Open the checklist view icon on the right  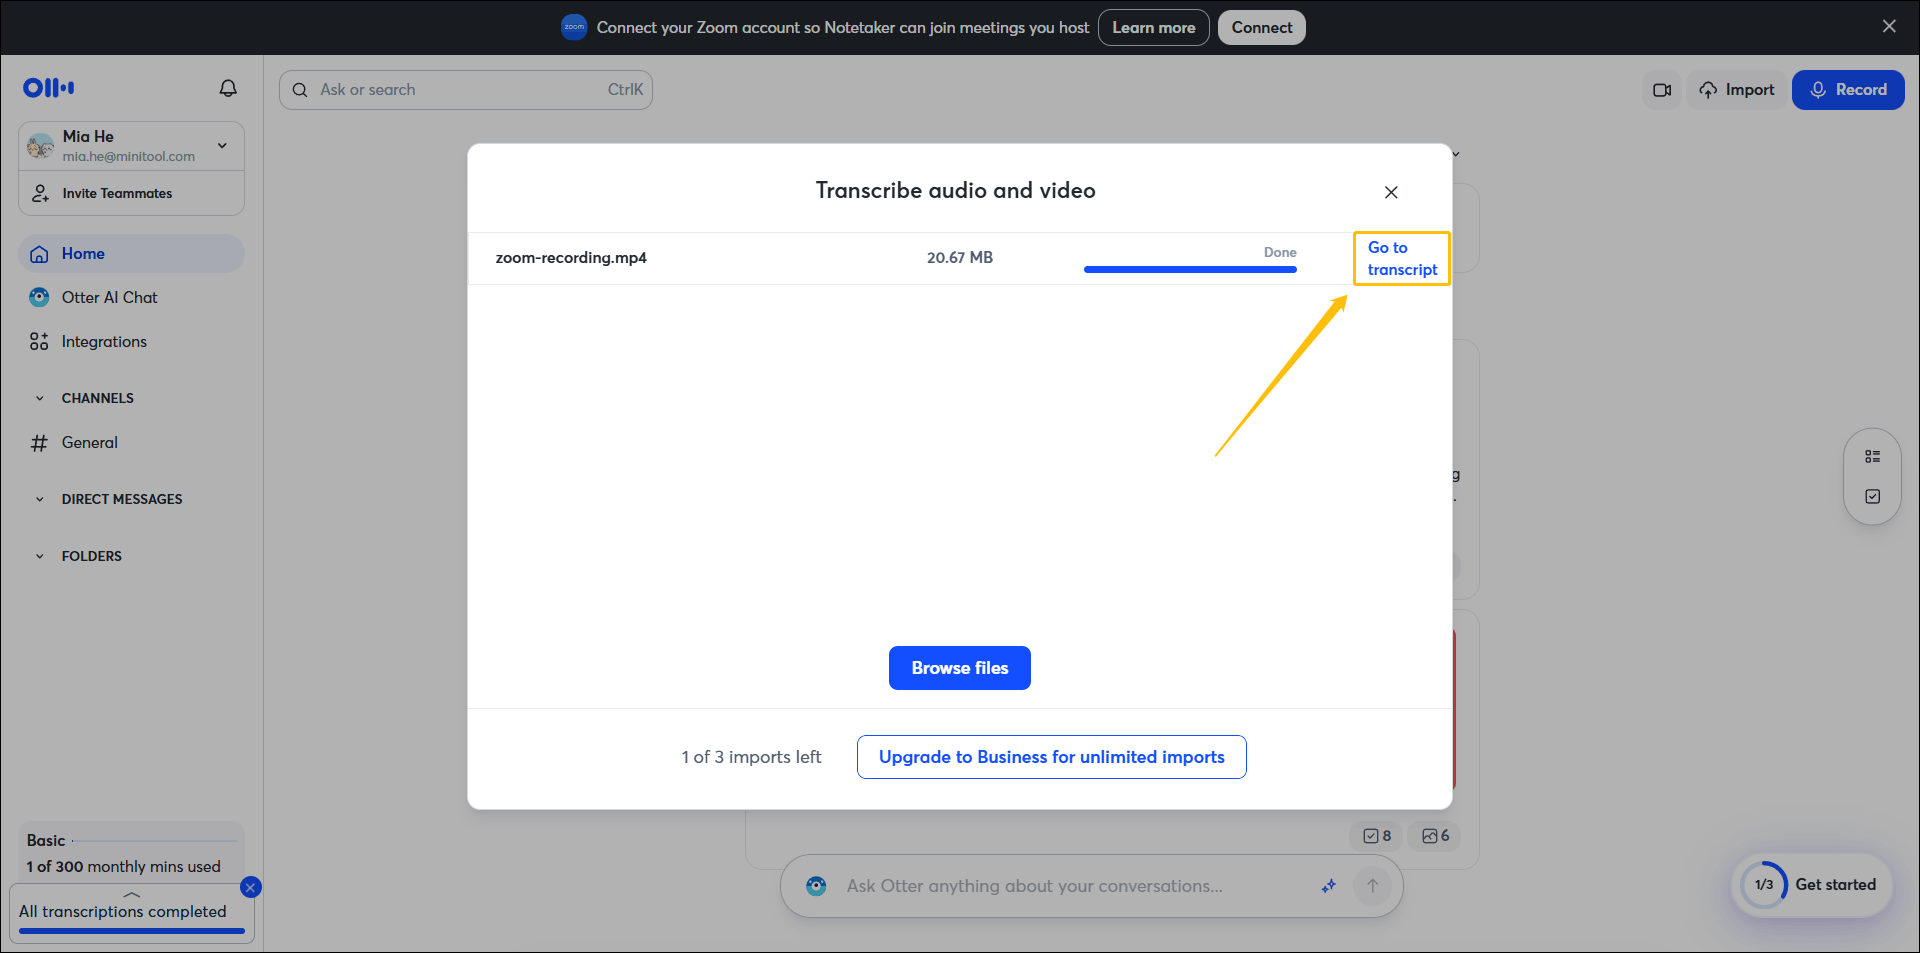pyautogui.click(x=1872, y=456)
